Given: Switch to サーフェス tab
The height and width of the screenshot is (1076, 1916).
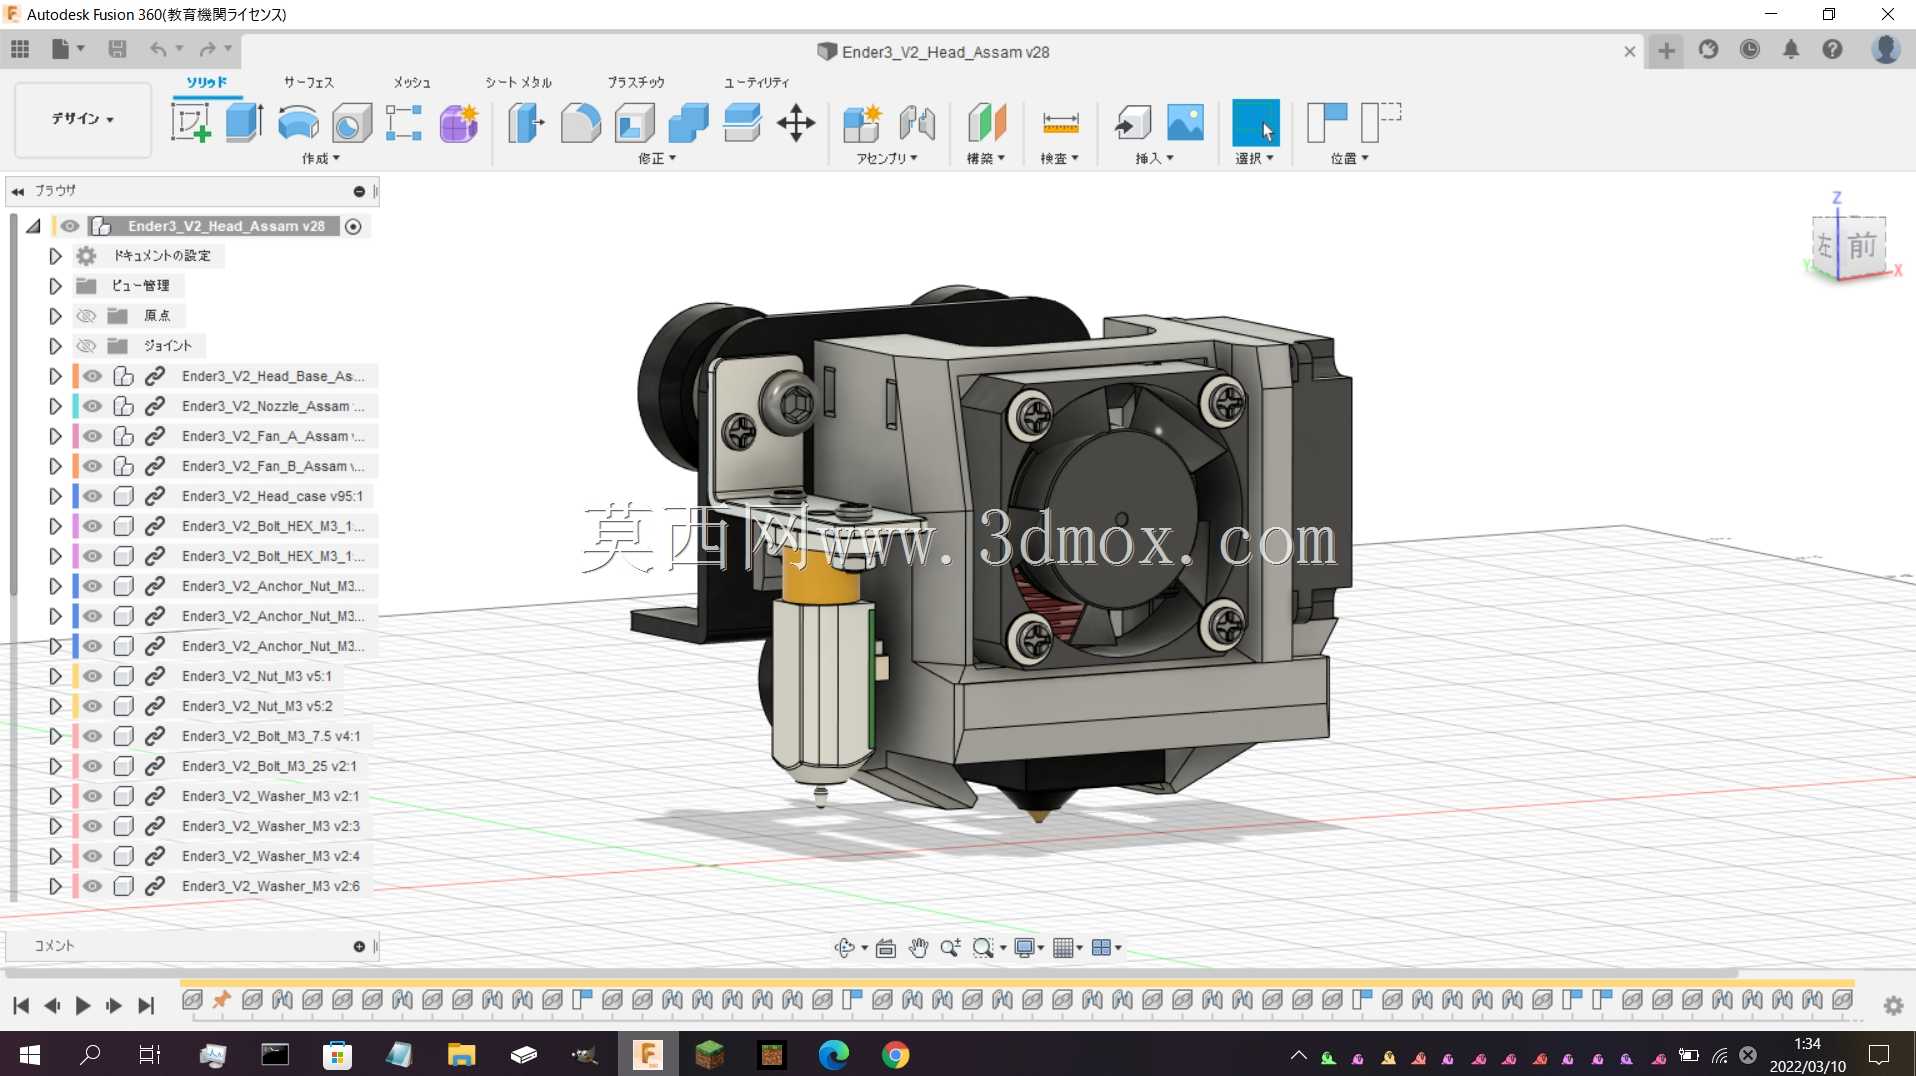Looking at the screenshot, I should (x=309, y=82).
